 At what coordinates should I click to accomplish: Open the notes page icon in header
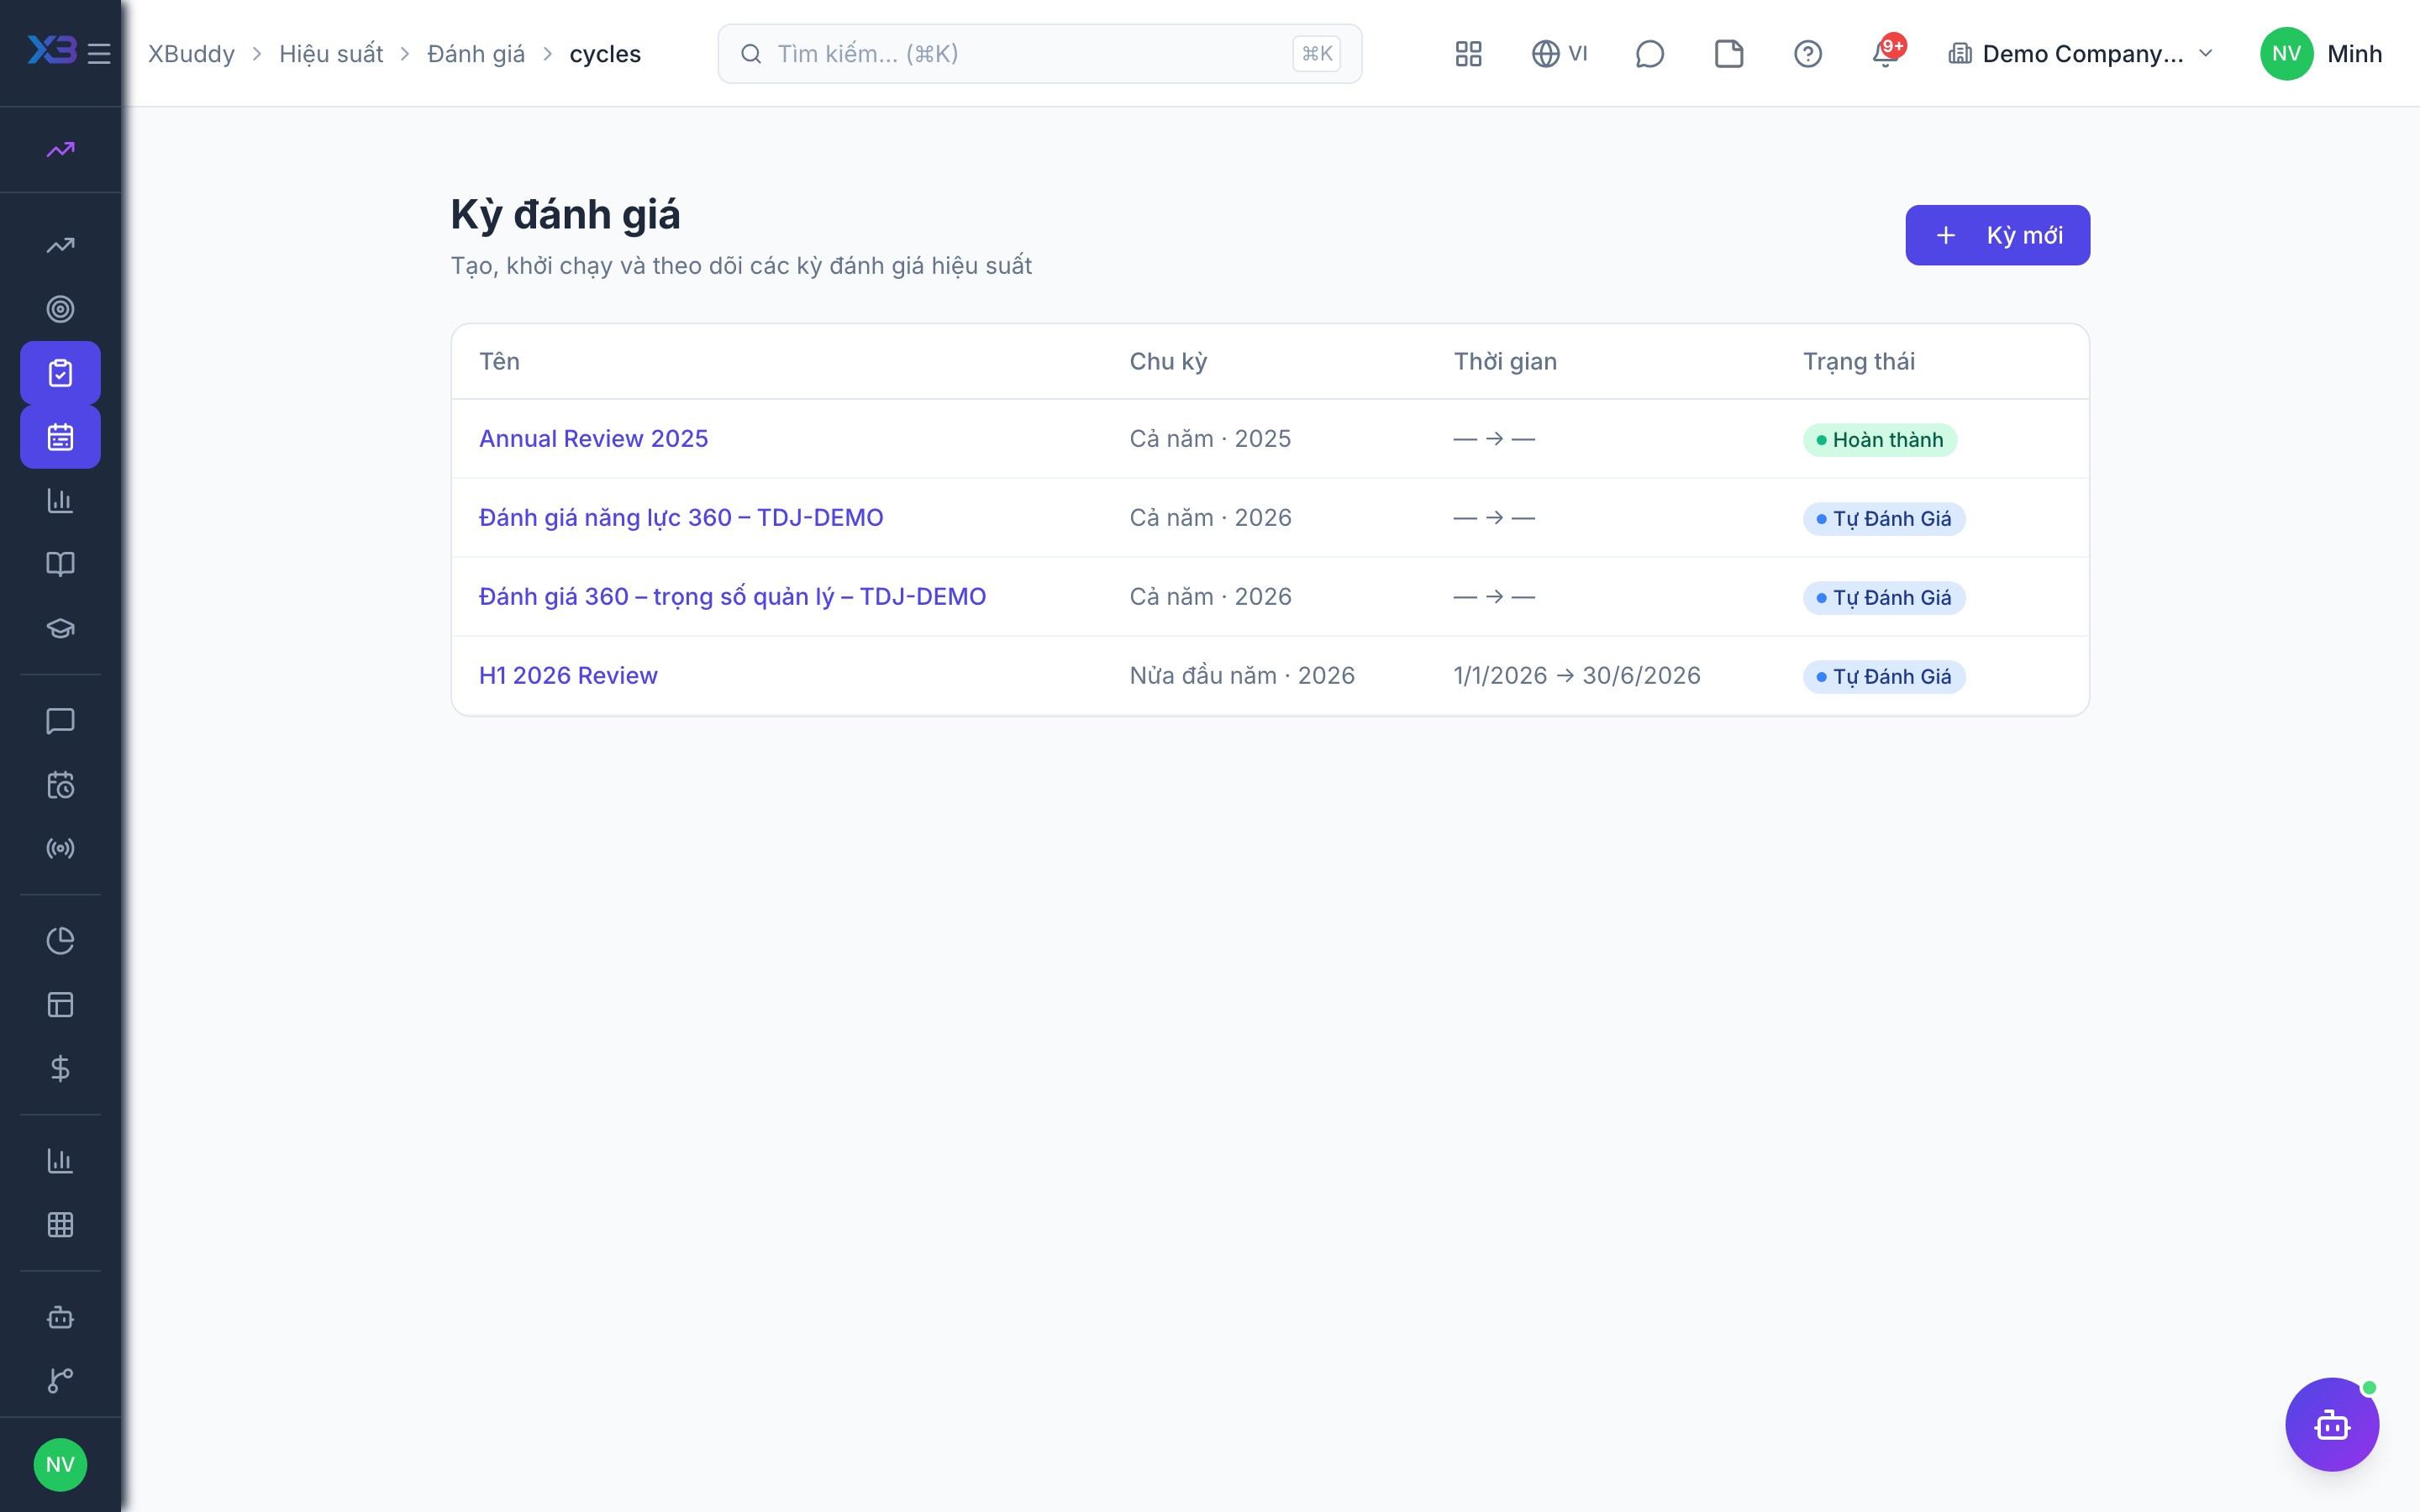click(x=1728, y=53)
